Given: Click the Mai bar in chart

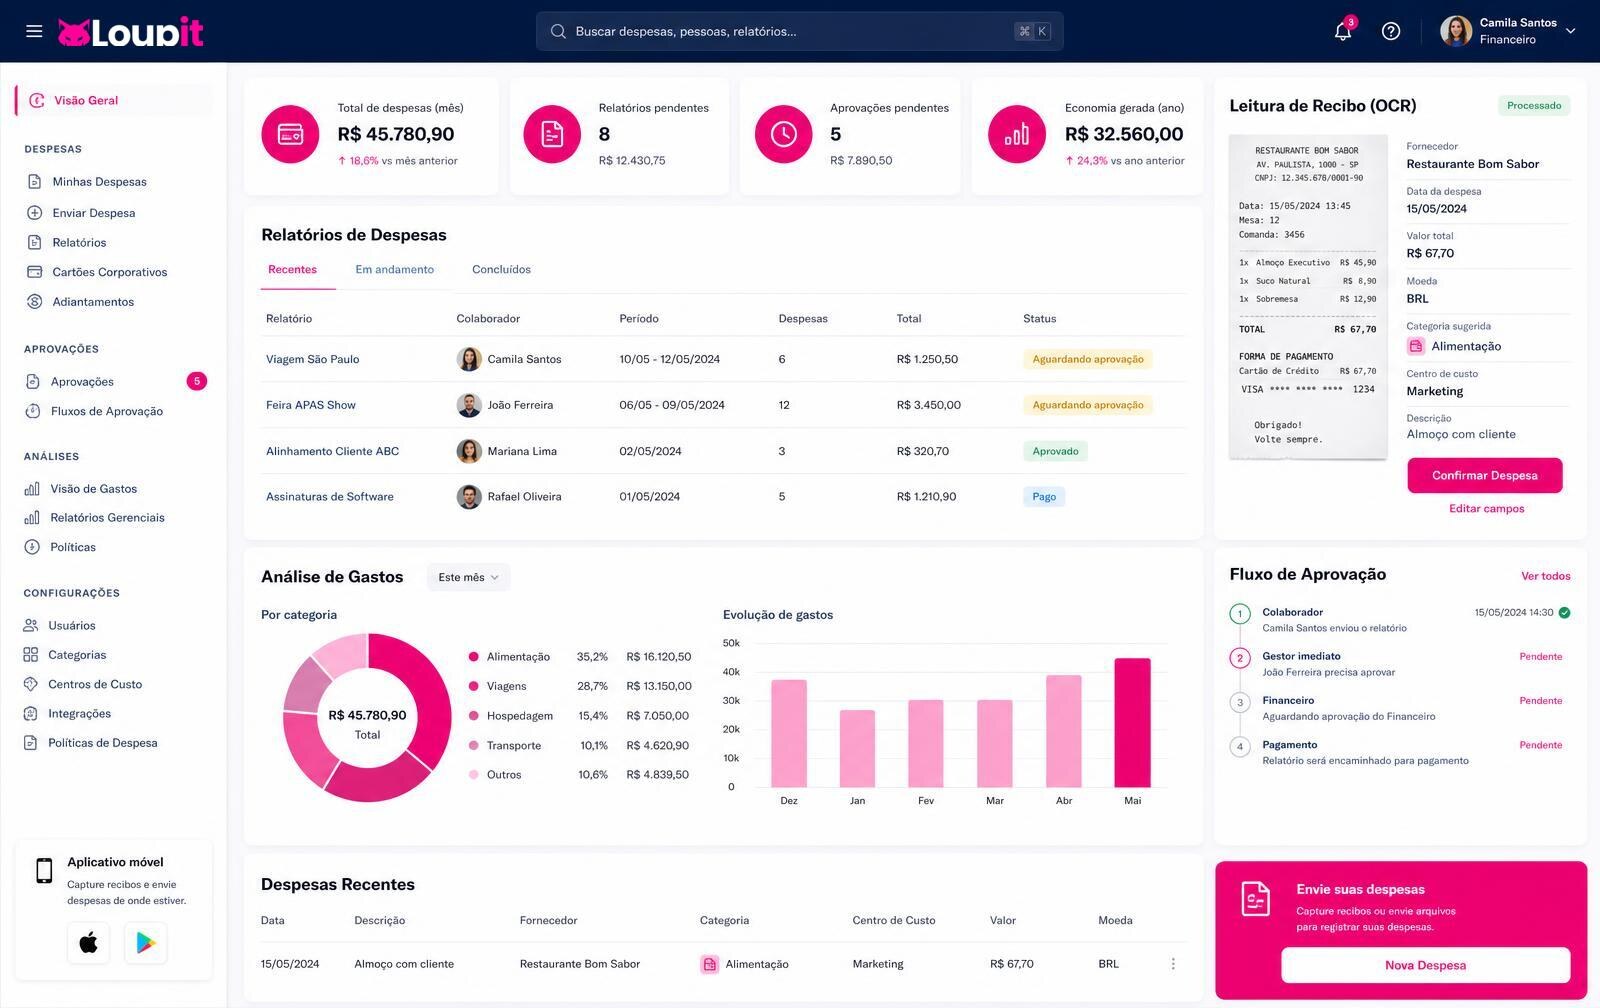Looking at the screenshot, I should click(1132, 722).
